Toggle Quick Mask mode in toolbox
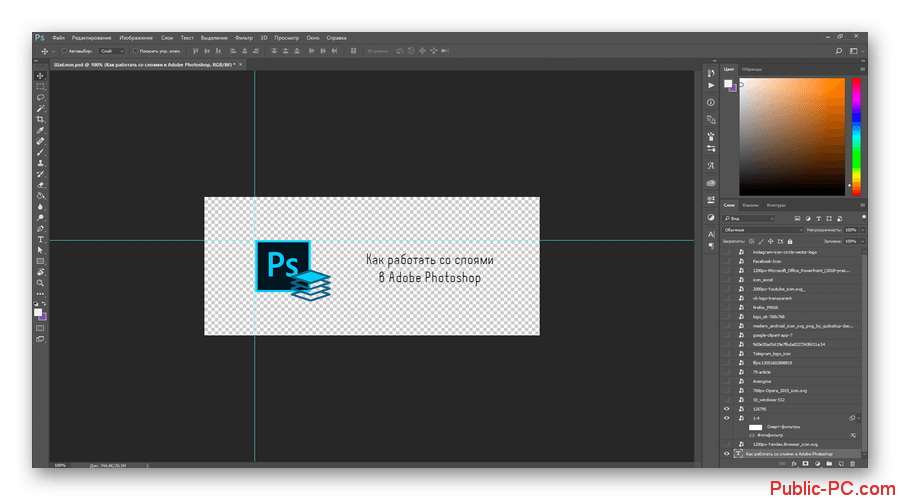Image resolution: width=900 pixels, height=500 pixels. (40, 328)
